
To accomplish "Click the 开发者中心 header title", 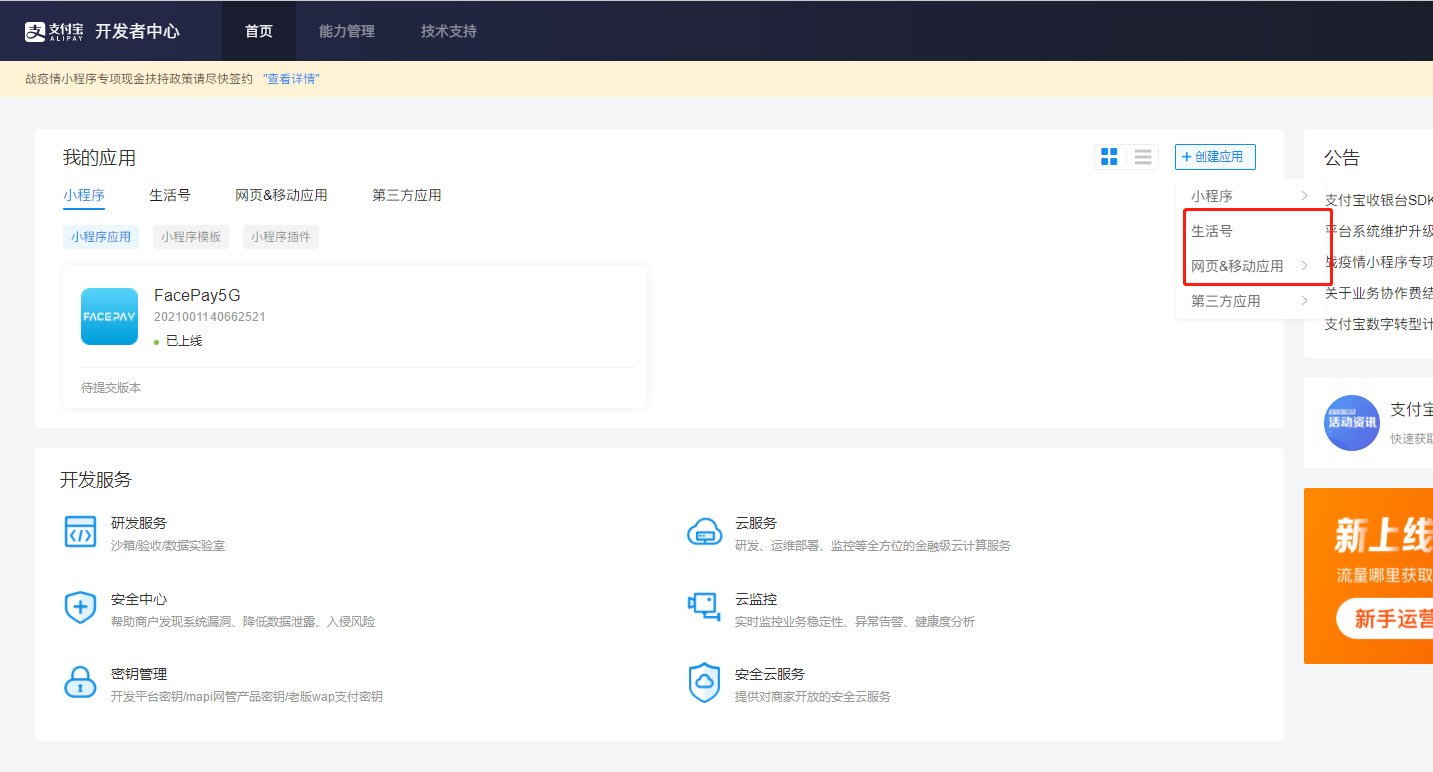I will [137, 31].
